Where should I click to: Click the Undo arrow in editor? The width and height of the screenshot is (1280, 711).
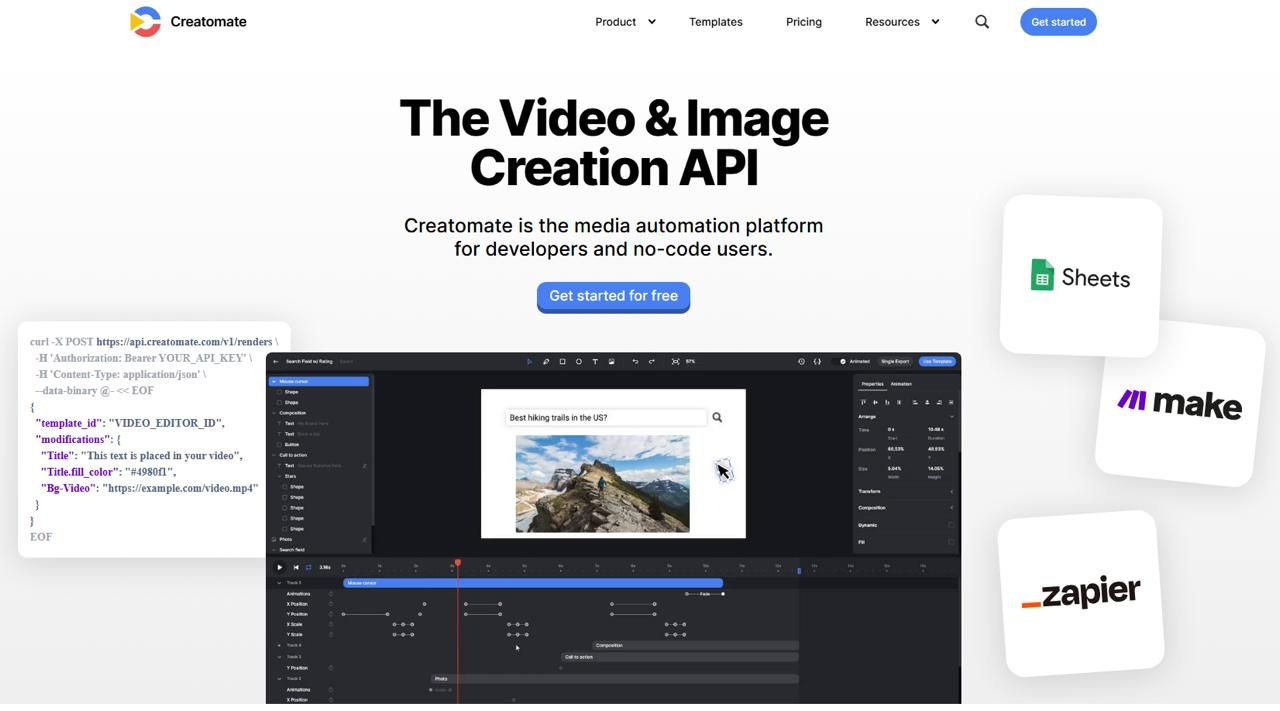635,361
